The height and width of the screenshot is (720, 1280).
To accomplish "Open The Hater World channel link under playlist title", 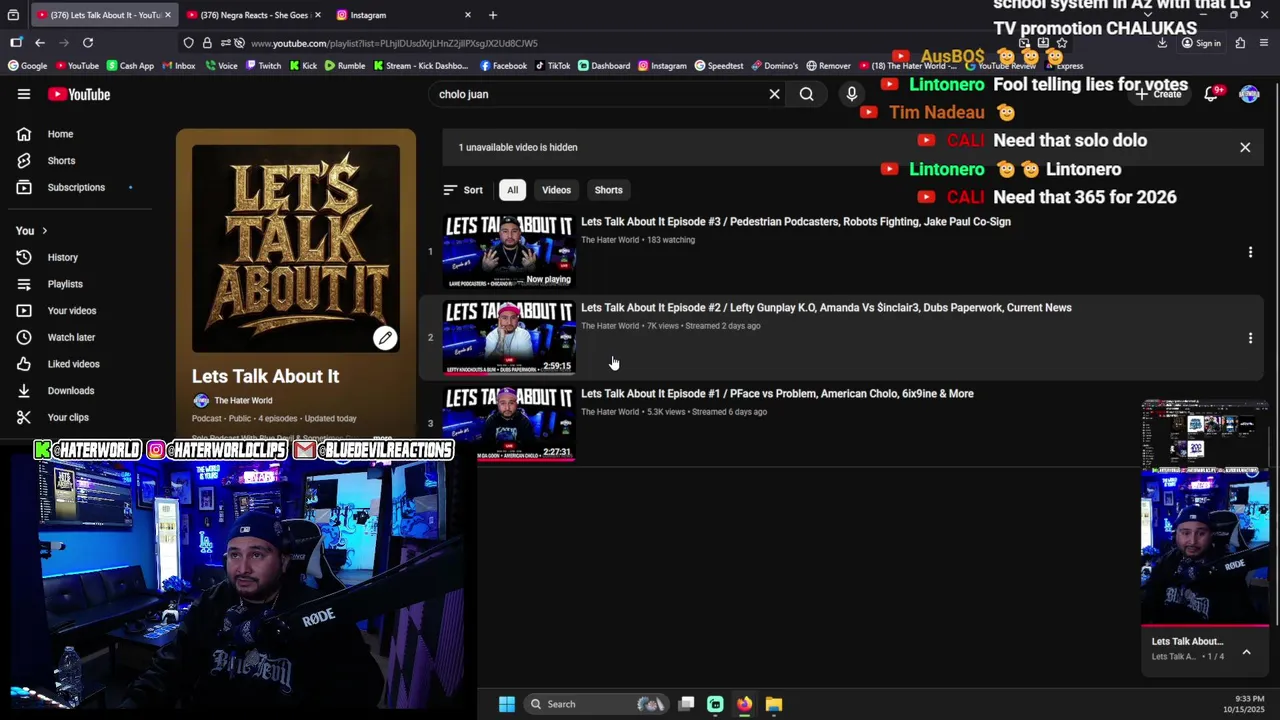I will [243, 400].
